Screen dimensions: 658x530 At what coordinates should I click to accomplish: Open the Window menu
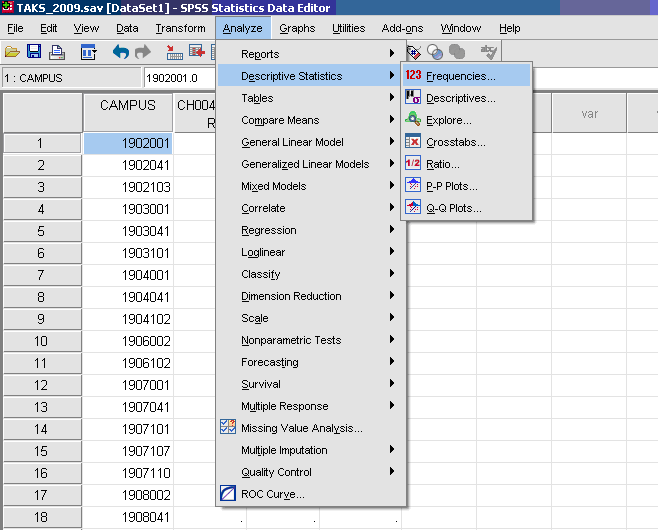coord(461,28)
